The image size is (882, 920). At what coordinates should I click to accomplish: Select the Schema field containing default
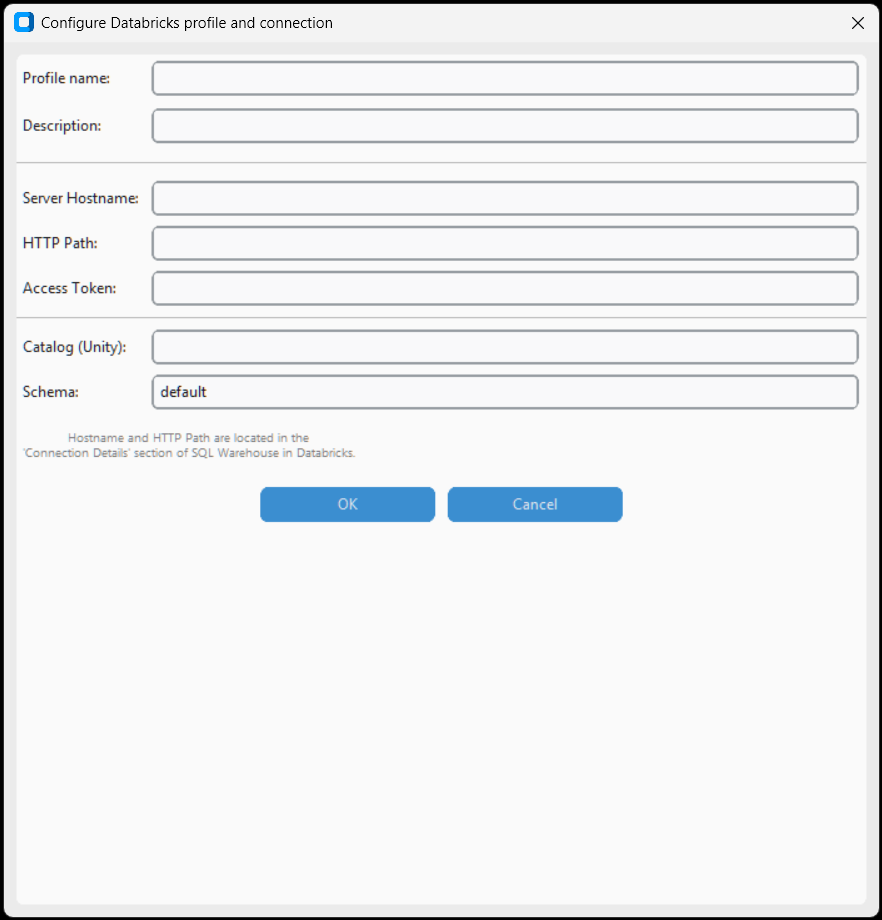[505, 392]
